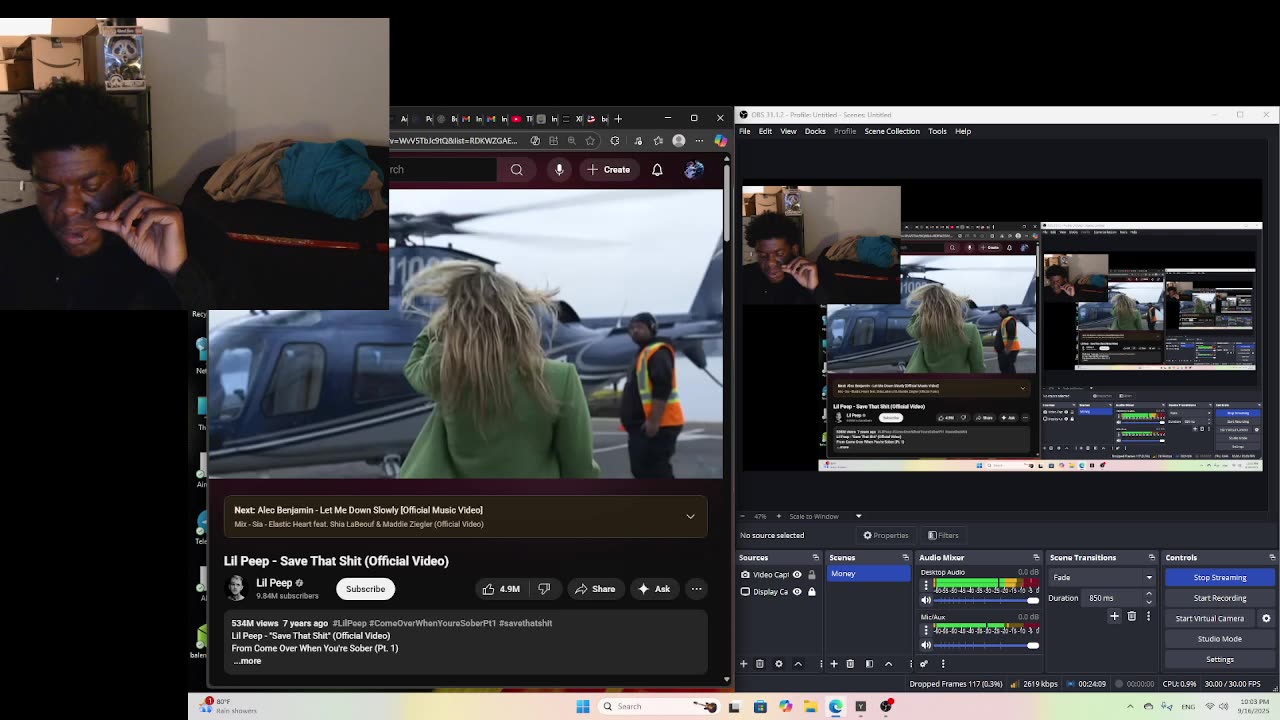The width and height of the screenshot is (1280, 720).
Task: Click Windows taskbar Search box
Action: tap(657, 706)
